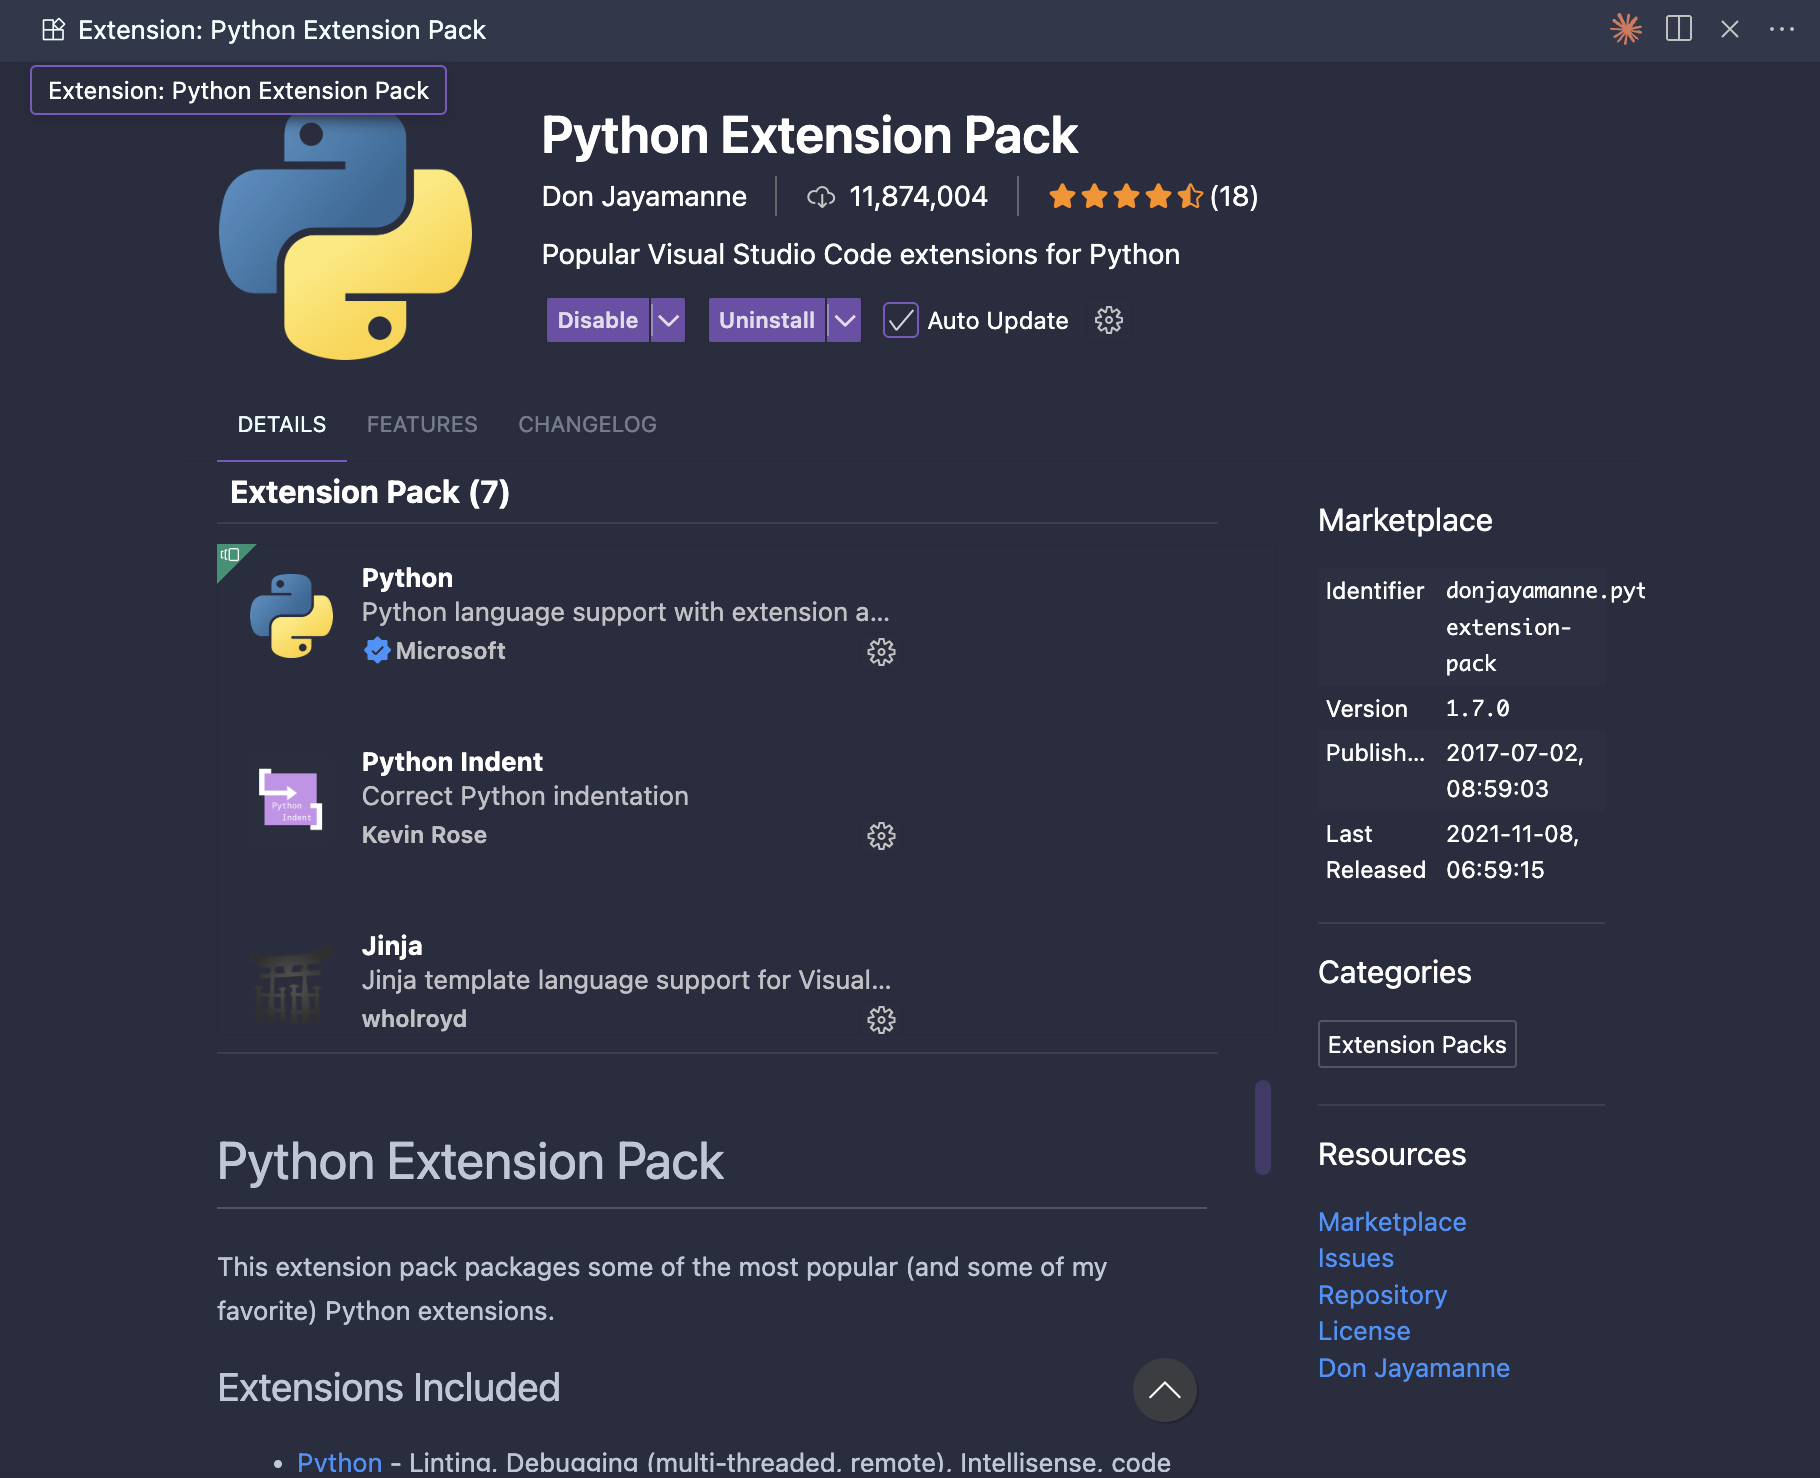This screenshot has width=1820, height=1478.
Task: Click the extension icon in the window title bar
Action: point(52,29)
